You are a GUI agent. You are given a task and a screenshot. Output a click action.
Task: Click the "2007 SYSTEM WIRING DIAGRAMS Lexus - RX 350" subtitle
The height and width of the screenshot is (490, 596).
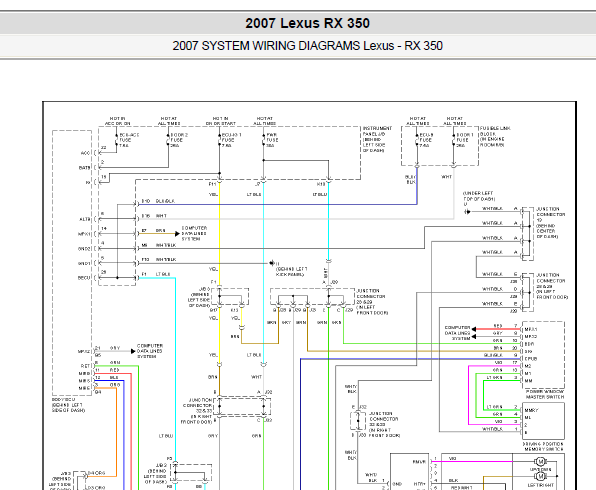pyautogui.click(x=308, y=46)
